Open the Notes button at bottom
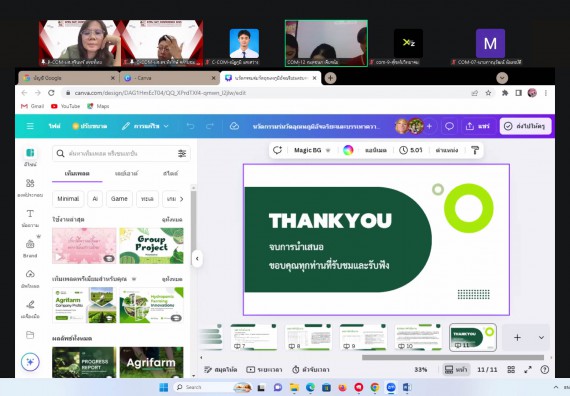 (x=221, y=370)
